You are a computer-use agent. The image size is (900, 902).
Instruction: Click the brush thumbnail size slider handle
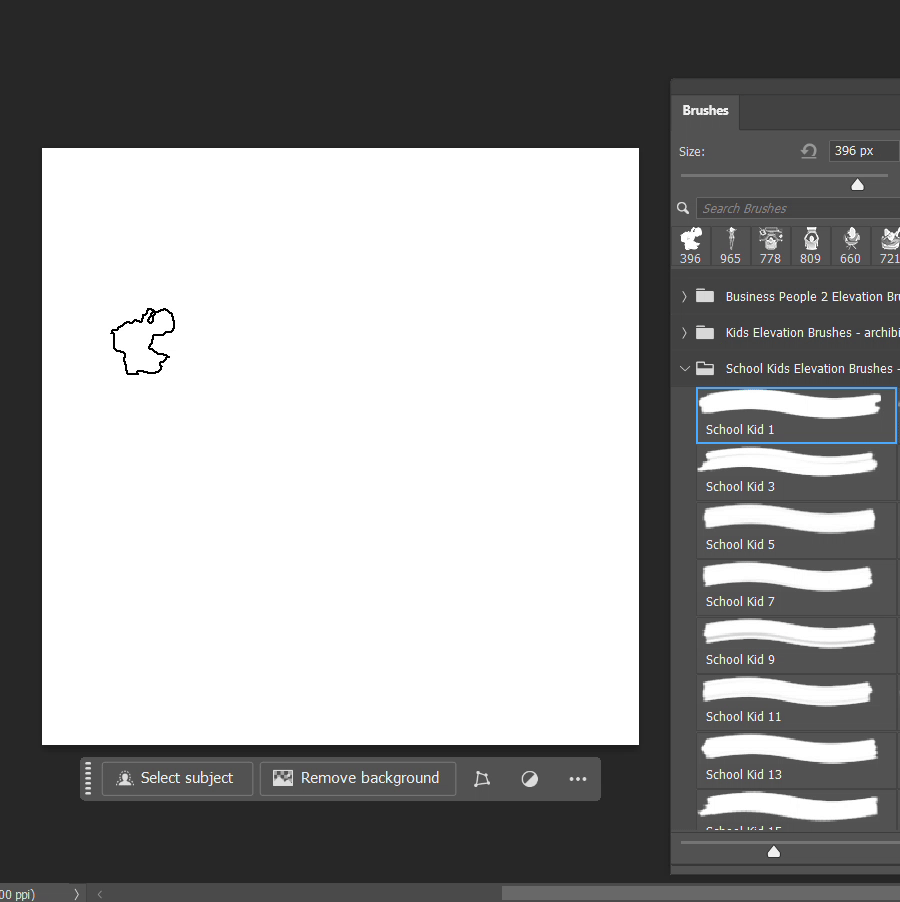tap(773, 852)
